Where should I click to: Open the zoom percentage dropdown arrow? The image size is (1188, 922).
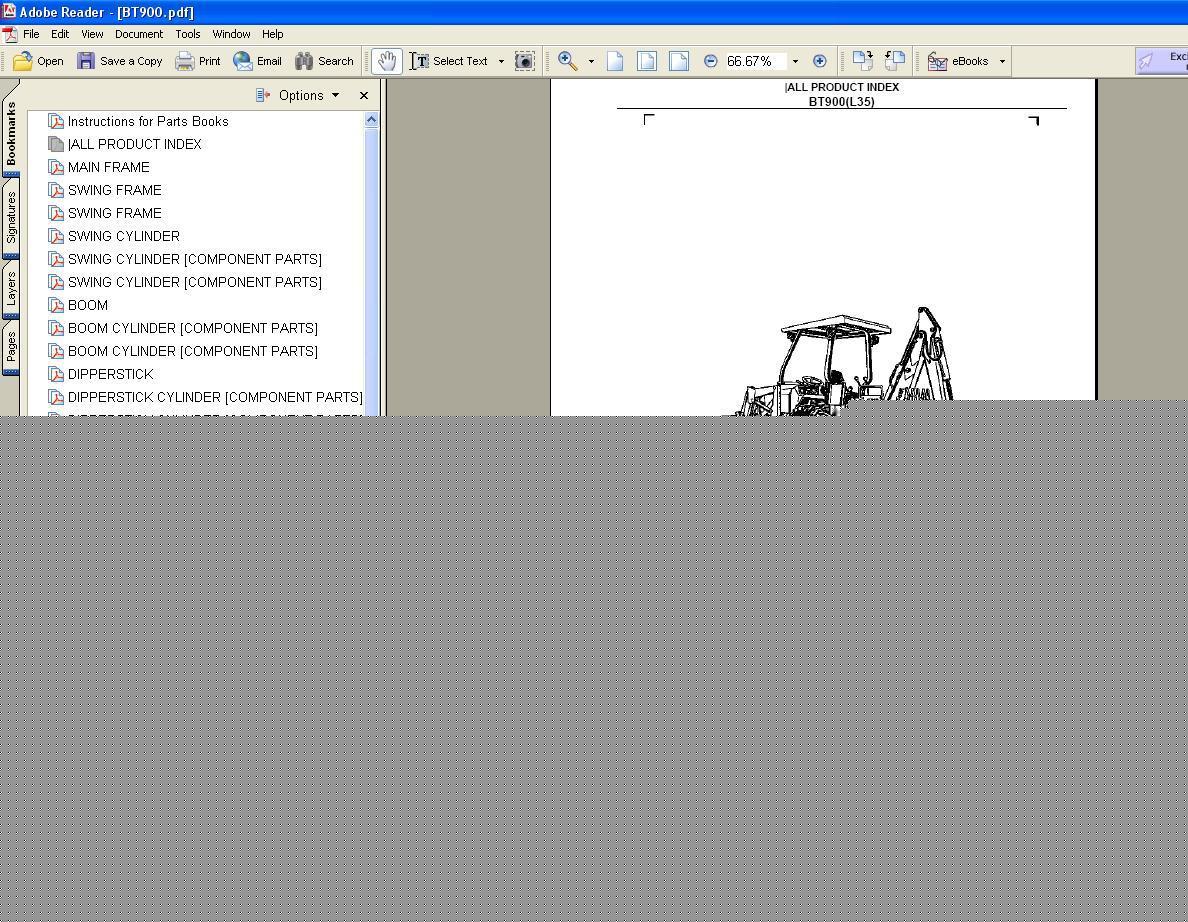tap(795, 61)
